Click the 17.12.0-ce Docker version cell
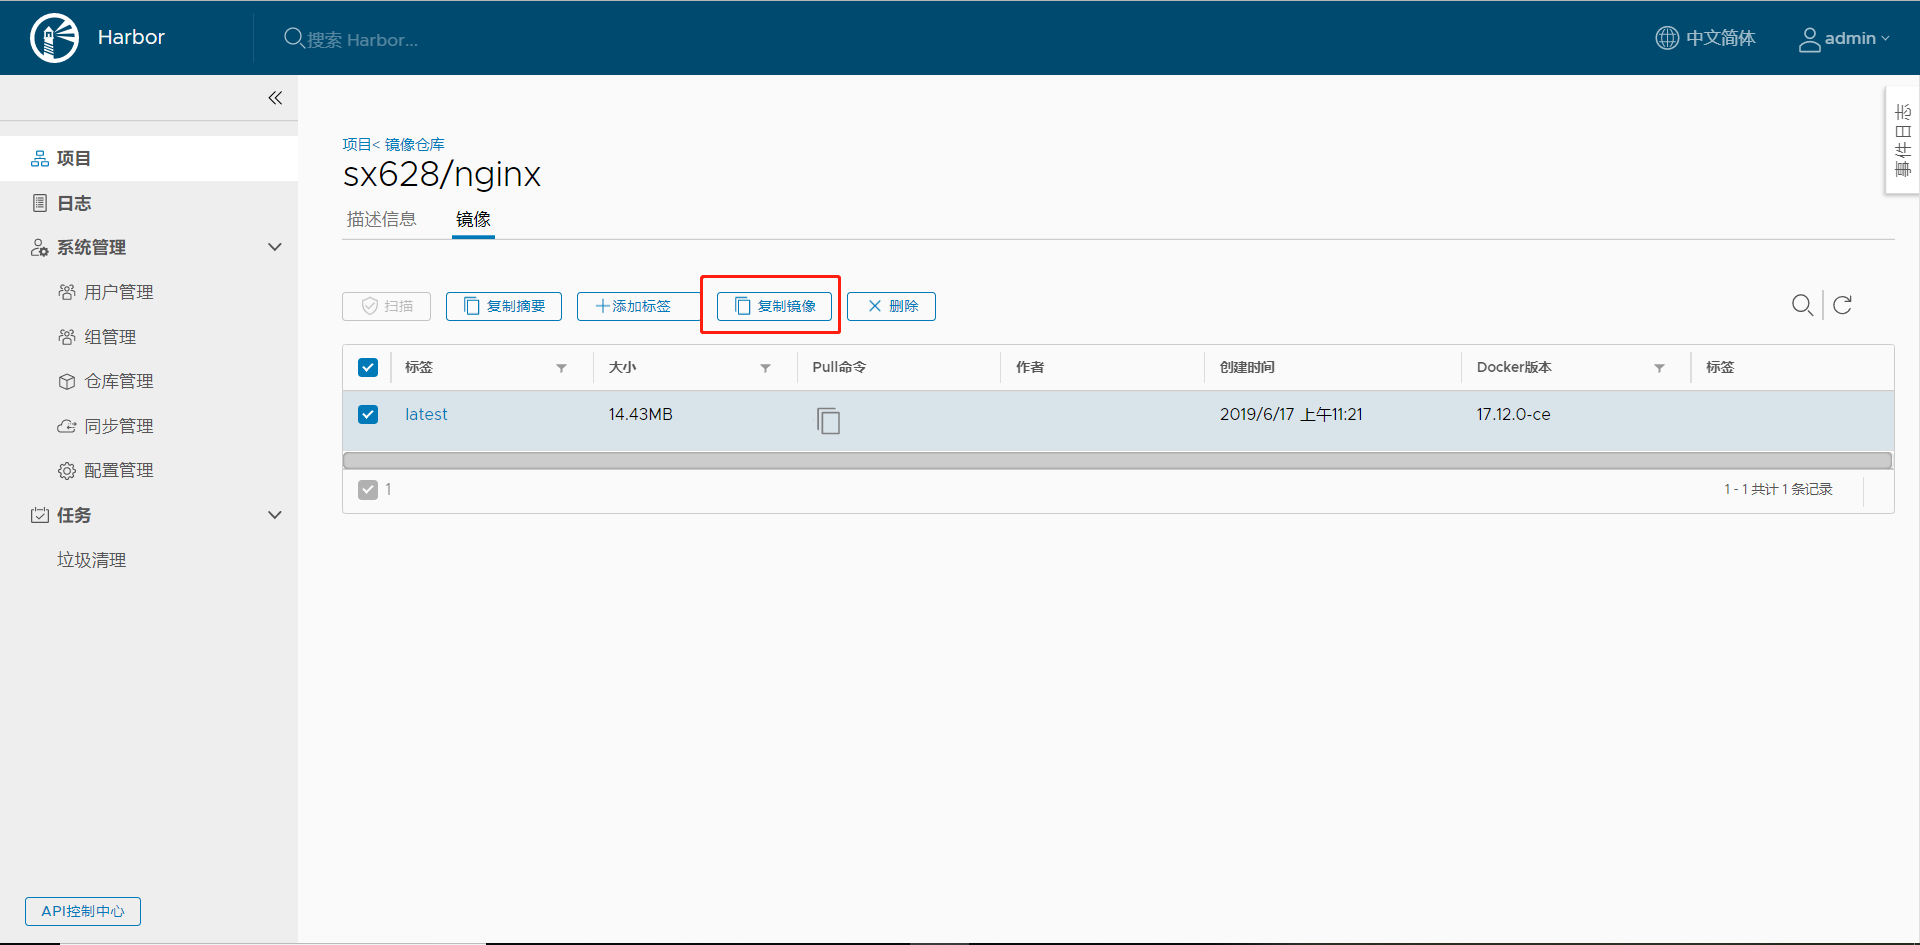Image resolution: width=1920 pixels, height=945 pixels. [1513, 414]
